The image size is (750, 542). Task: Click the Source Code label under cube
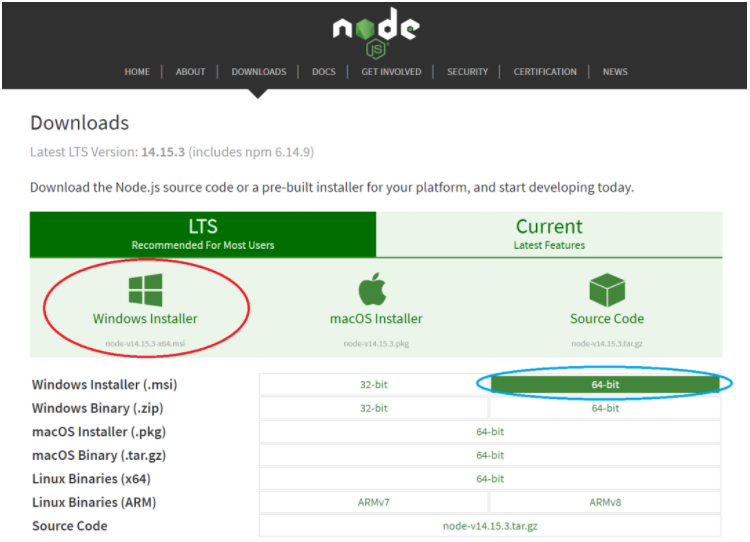[607, 319]
